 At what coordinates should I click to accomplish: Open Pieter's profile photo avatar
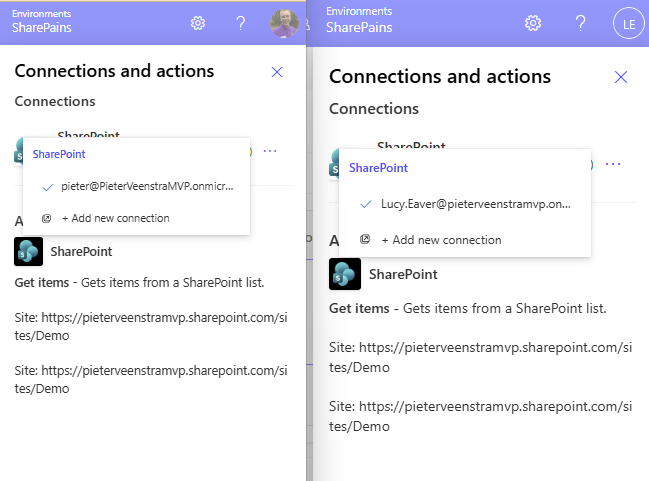click(x=284, y=23)
